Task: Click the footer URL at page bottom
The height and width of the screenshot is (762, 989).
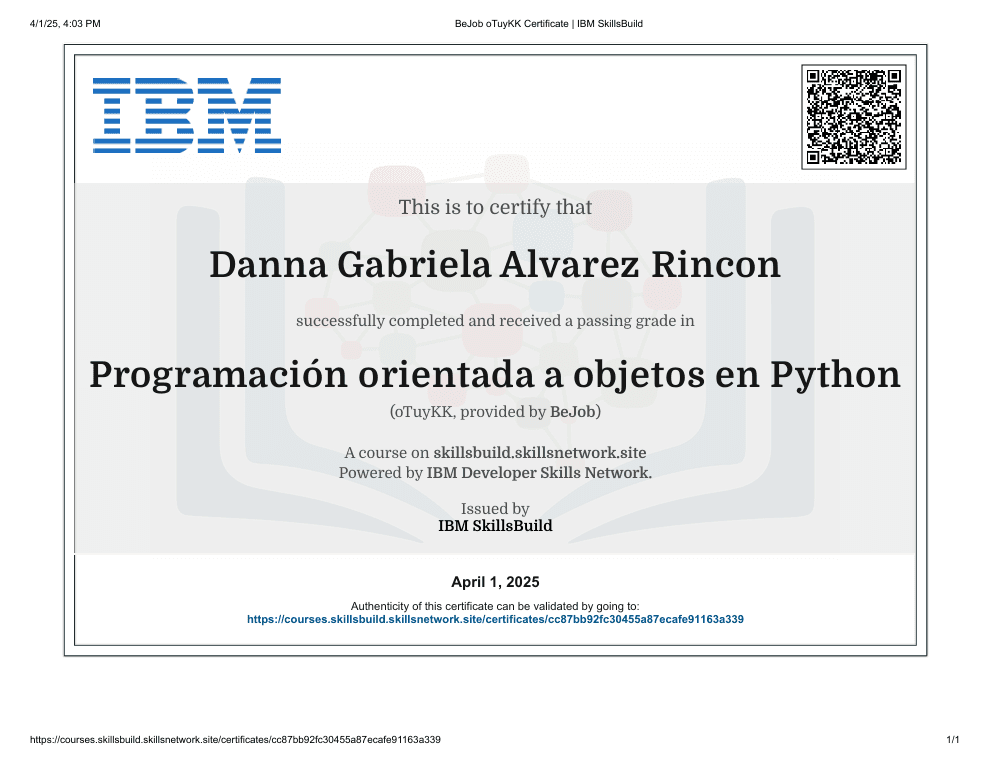Action: click(237, 740)
